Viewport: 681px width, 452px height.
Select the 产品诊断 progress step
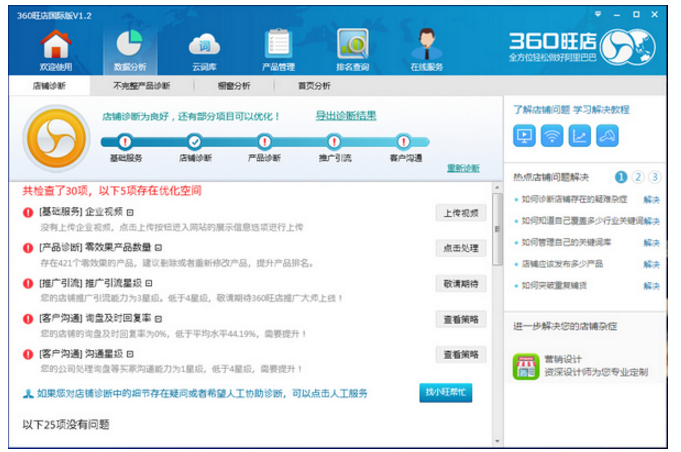[264, 142]
